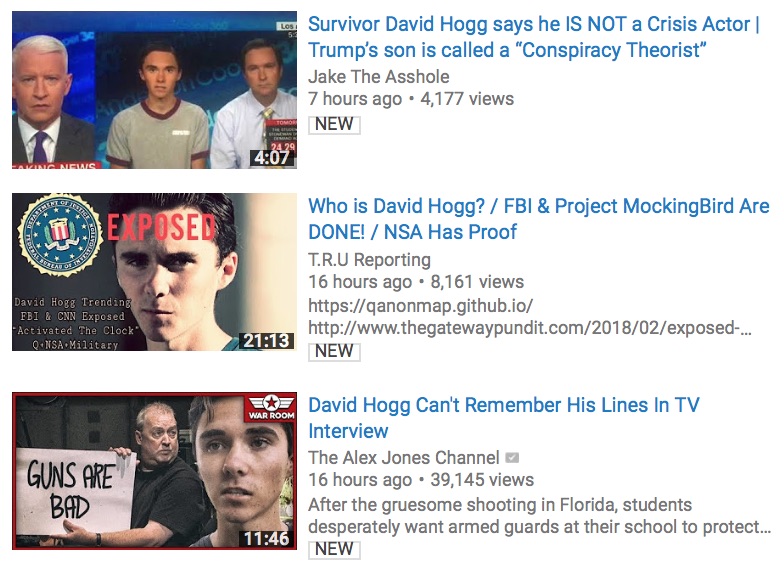Click the title 'David Hogg Can't Remember His Lines In TV Interview'
This screenshot has height=568, width=784.
click(504, 418)
